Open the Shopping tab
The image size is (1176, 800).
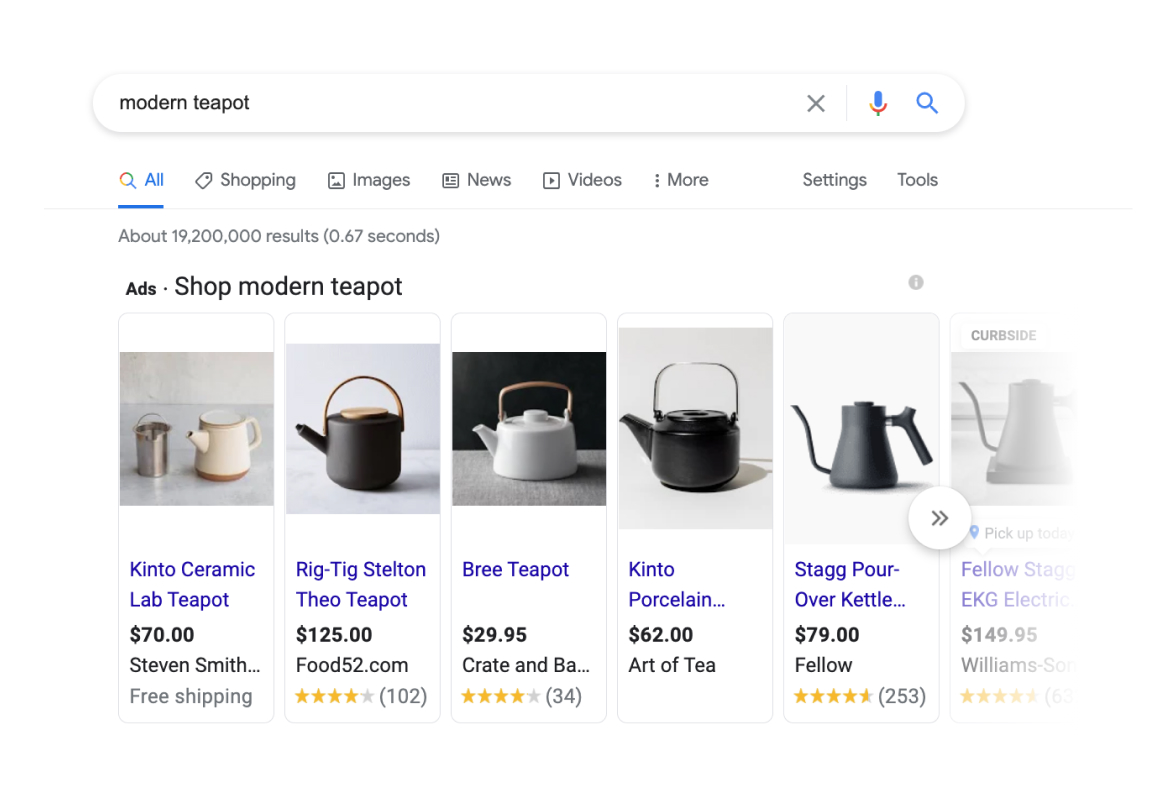[246, 180]
